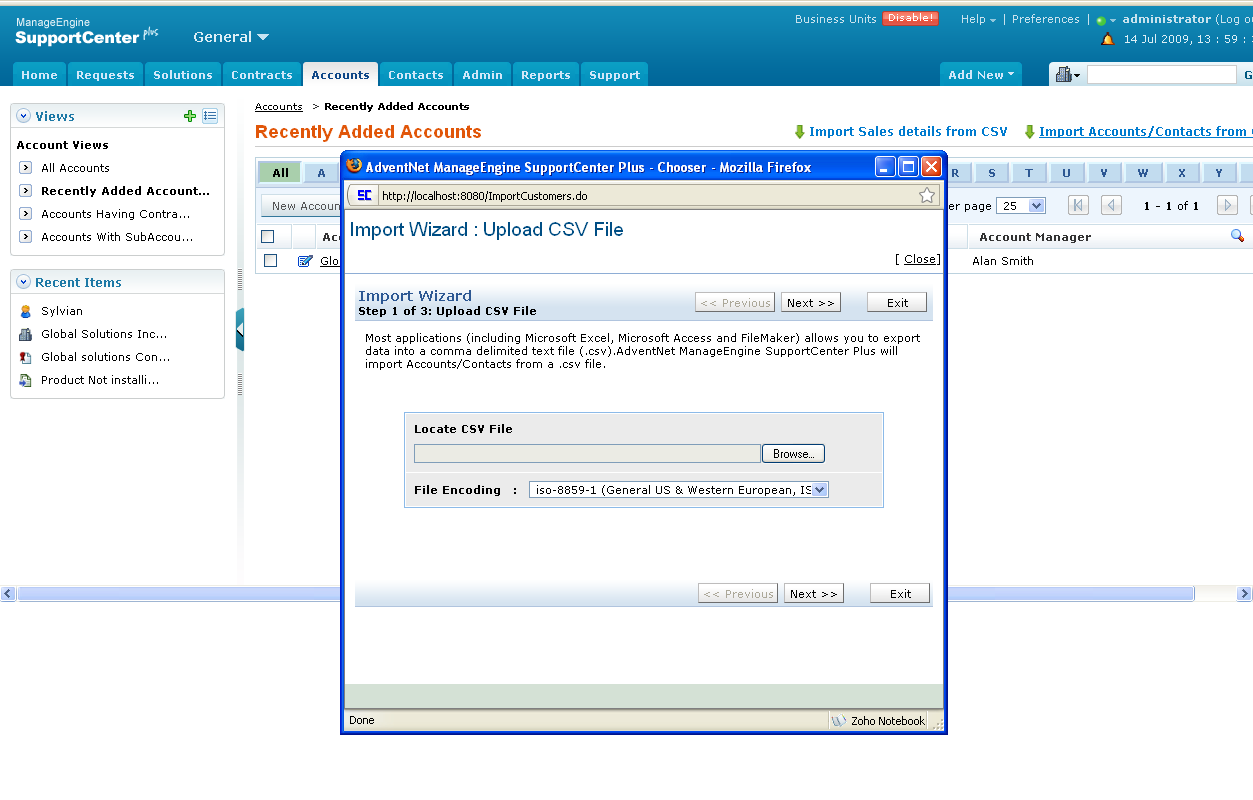1253x800 pixels.
Task: Click the Global Solutions Inc account icon
Action: click(x=26, y=334)
